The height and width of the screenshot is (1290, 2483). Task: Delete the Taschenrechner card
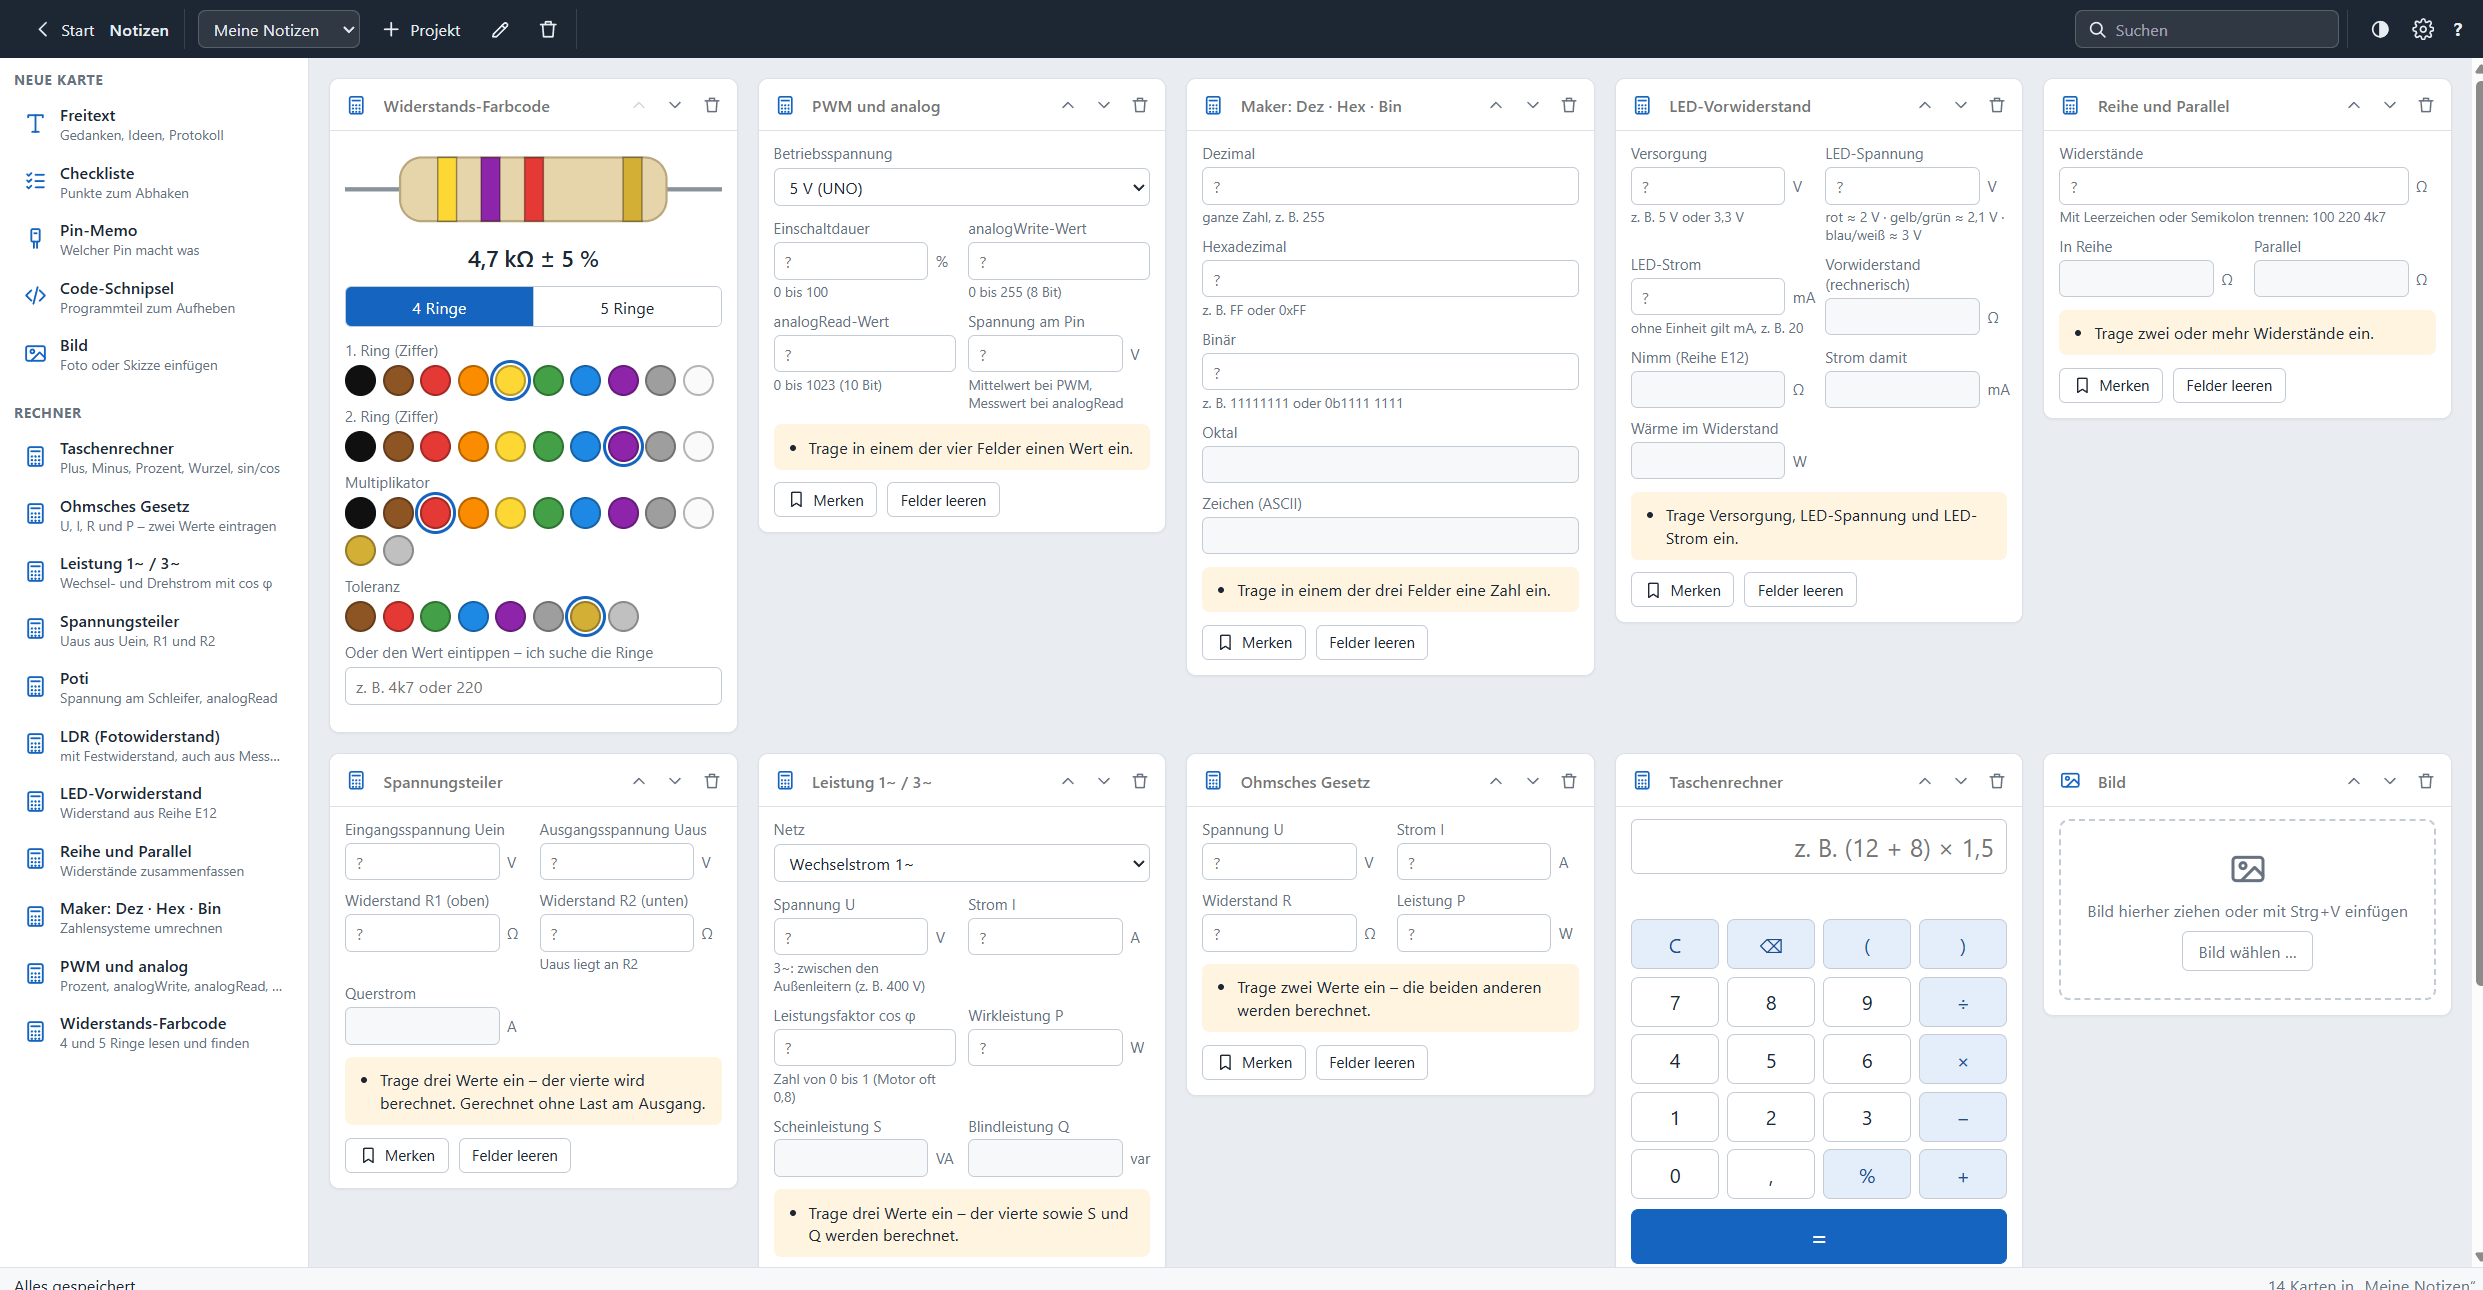pos(1997,782)
